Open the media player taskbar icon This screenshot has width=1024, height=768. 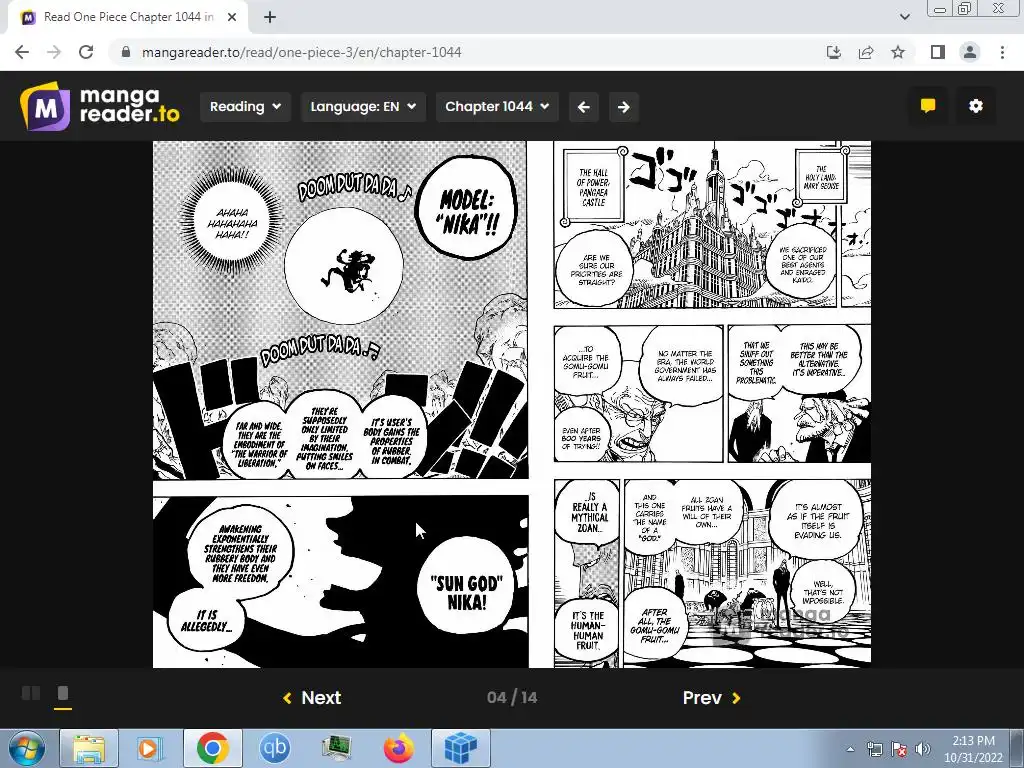(150, 748)
